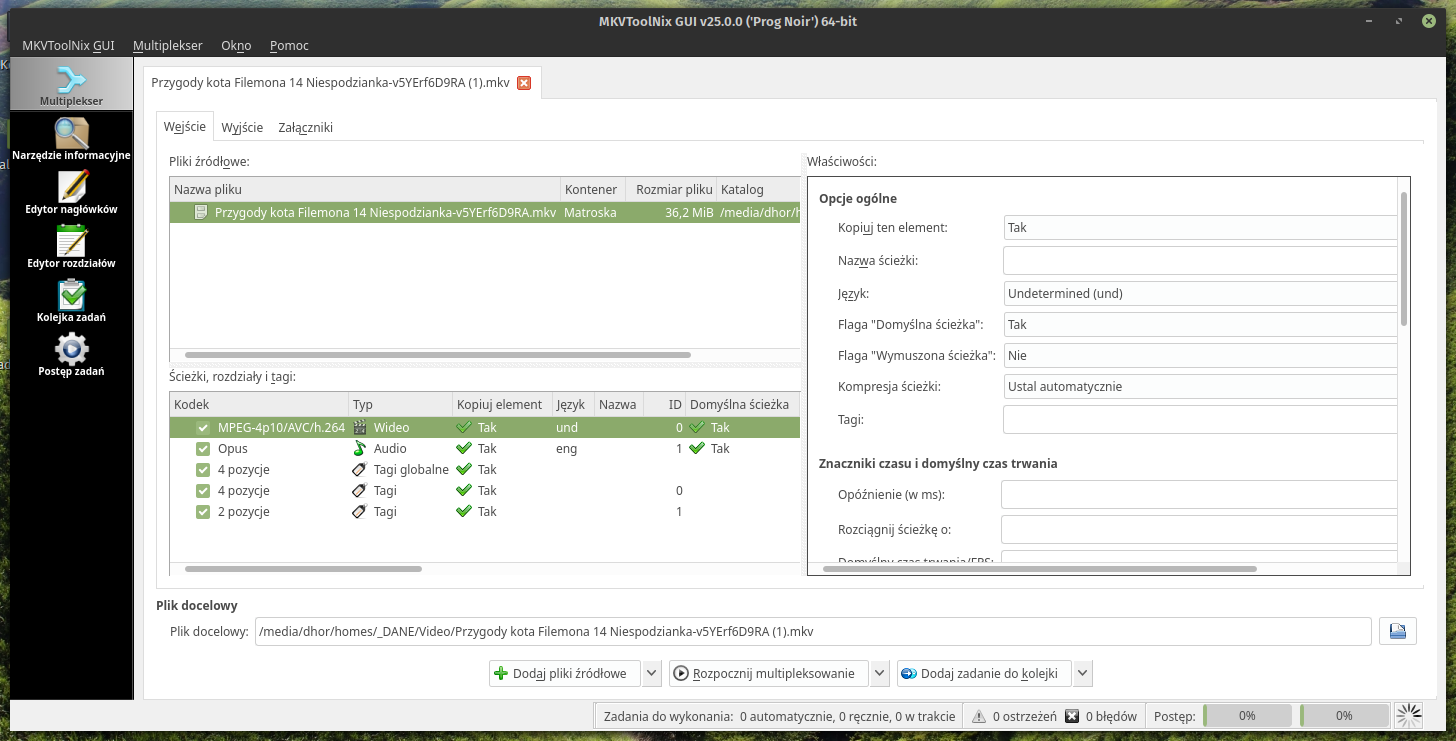Open Edytor rozdziałów chapter editor

71,247
